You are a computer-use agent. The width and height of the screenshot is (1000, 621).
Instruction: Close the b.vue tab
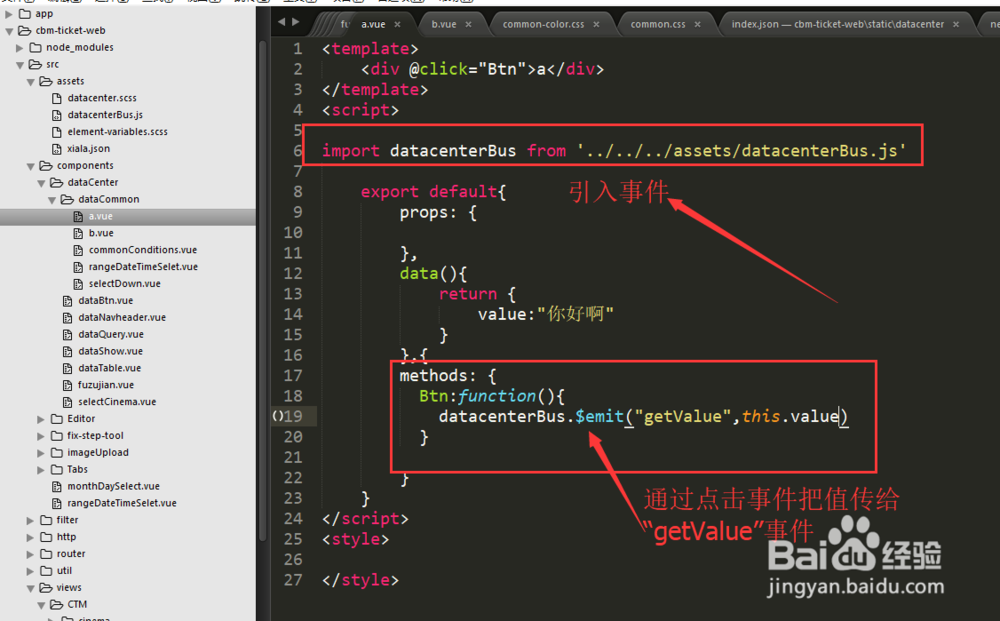point(468,24)
